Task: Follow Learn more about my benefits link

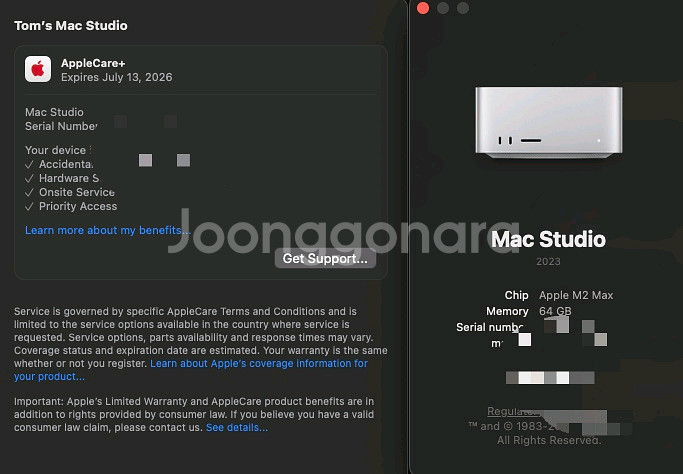Action: point(108,230)
